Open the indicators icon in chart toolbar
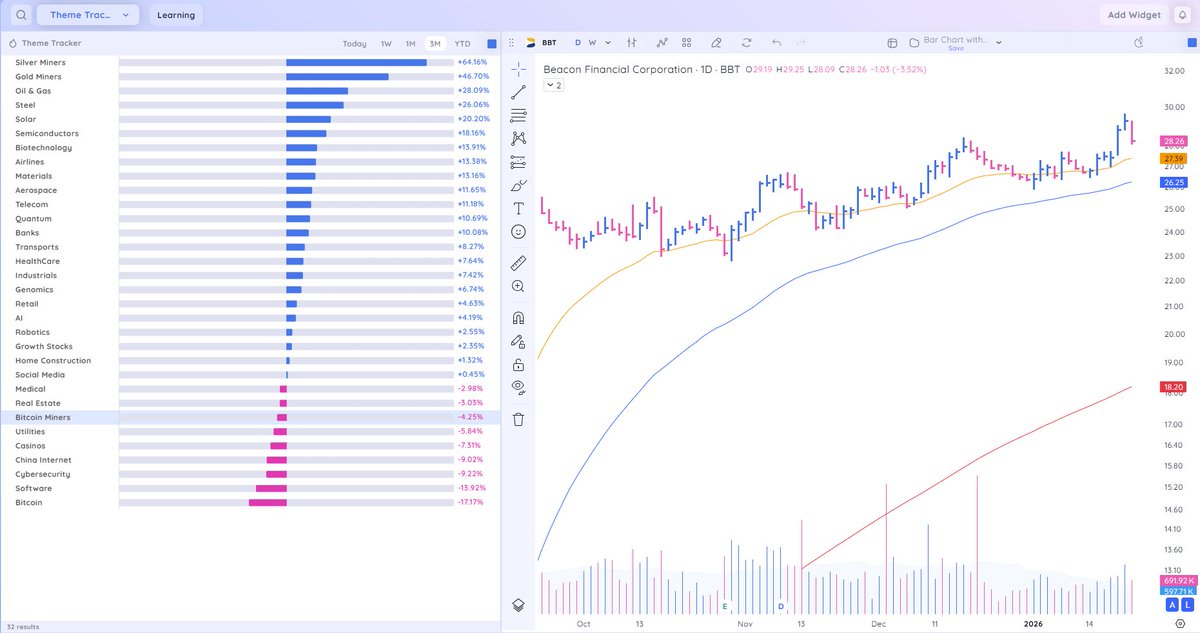1200x633 pixels. pos(662,43)
